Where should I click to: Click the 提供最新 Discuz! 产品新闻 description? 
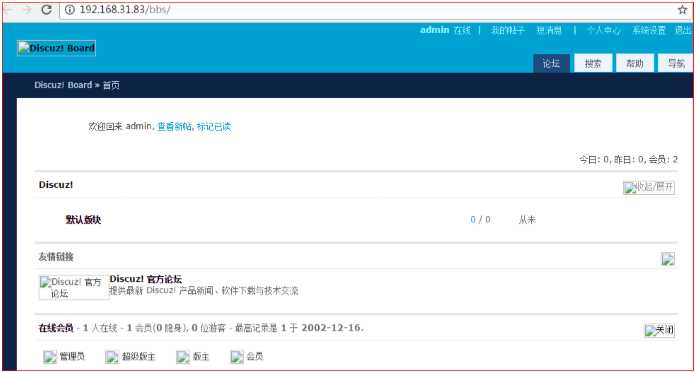click(x=204, y=291)
